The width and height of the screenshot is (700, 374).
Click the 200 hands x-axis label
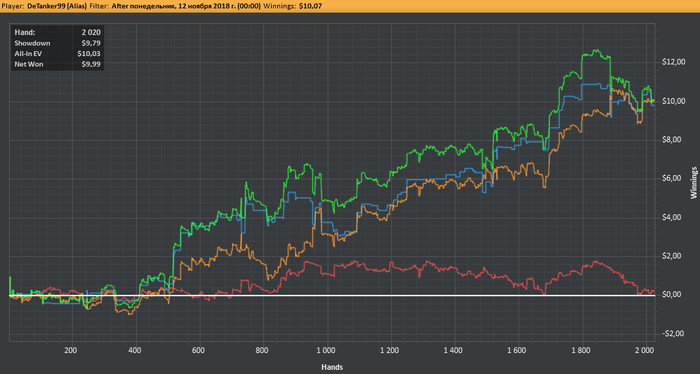point(71,350)
